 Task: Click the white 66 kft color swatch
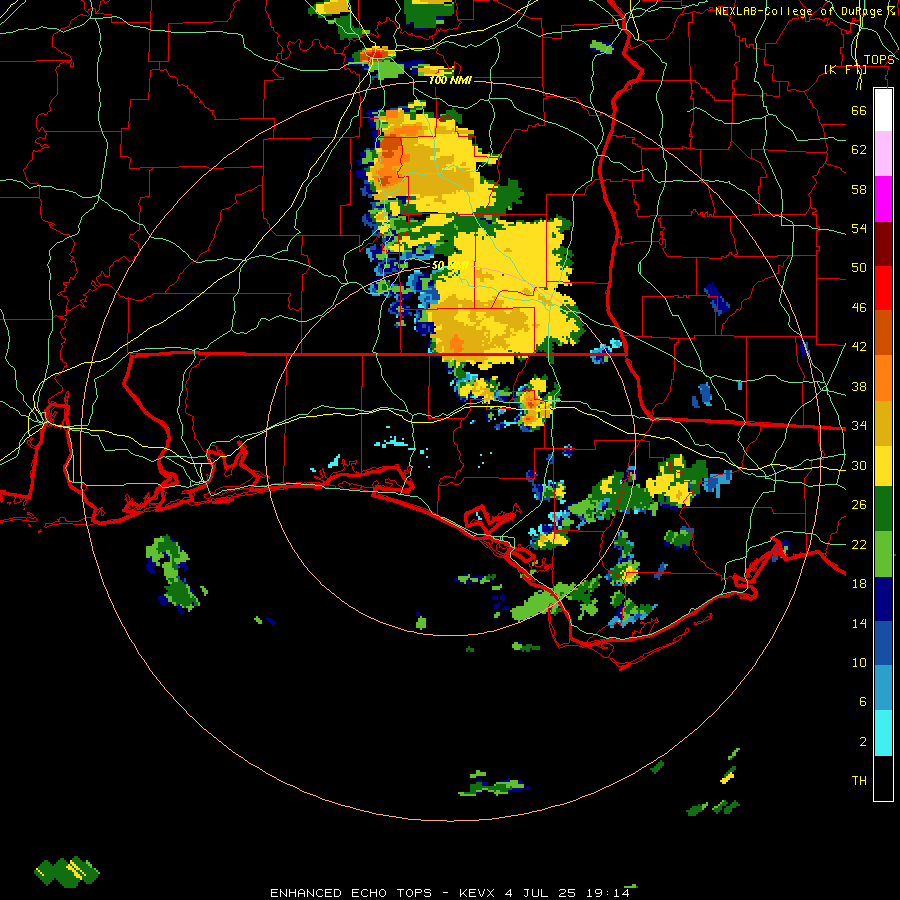click(883, 110)
